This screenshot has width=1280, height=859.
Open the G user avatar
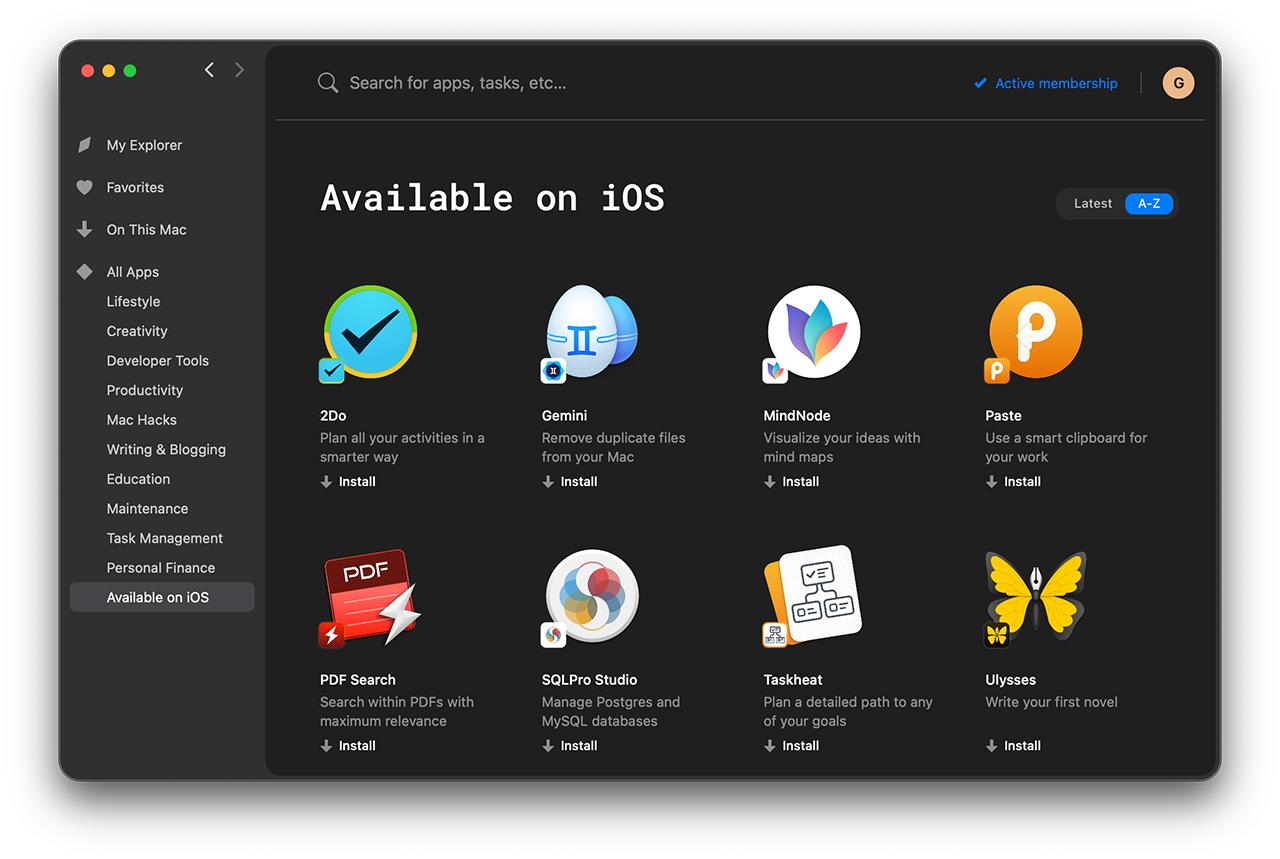point(1178,83)
